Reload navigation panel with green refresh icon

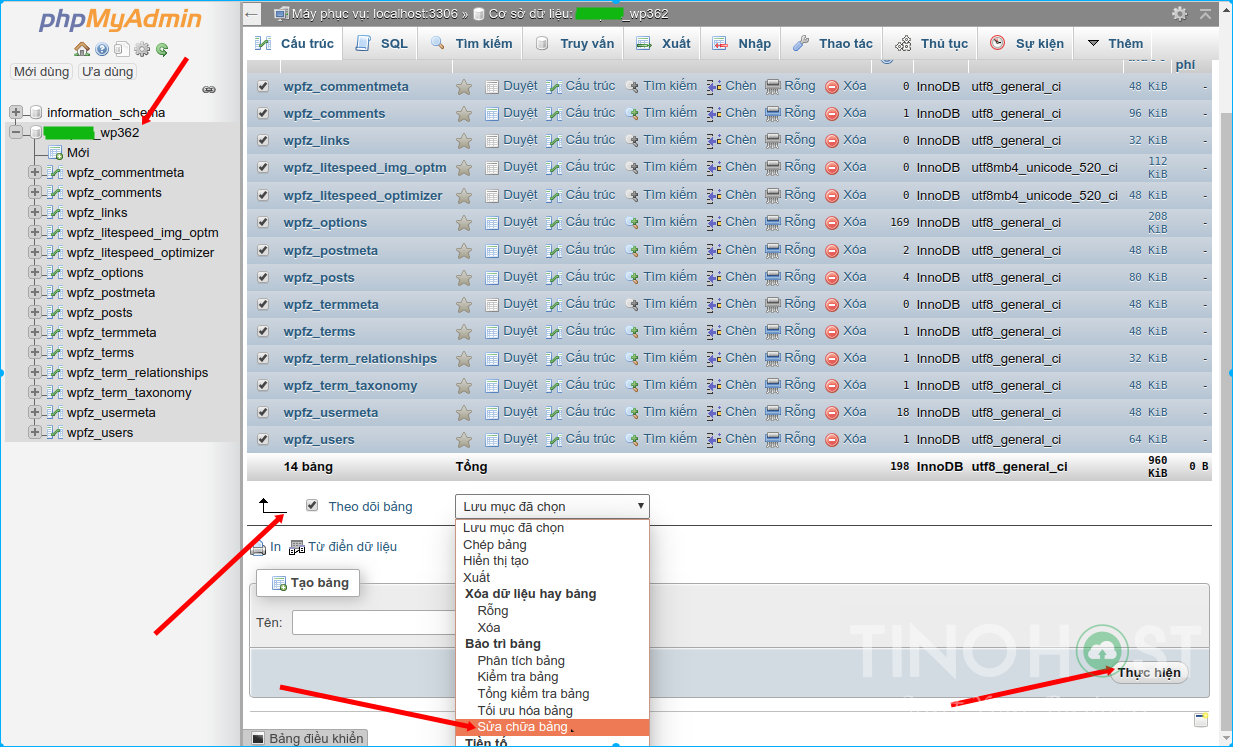click(162, 49)
